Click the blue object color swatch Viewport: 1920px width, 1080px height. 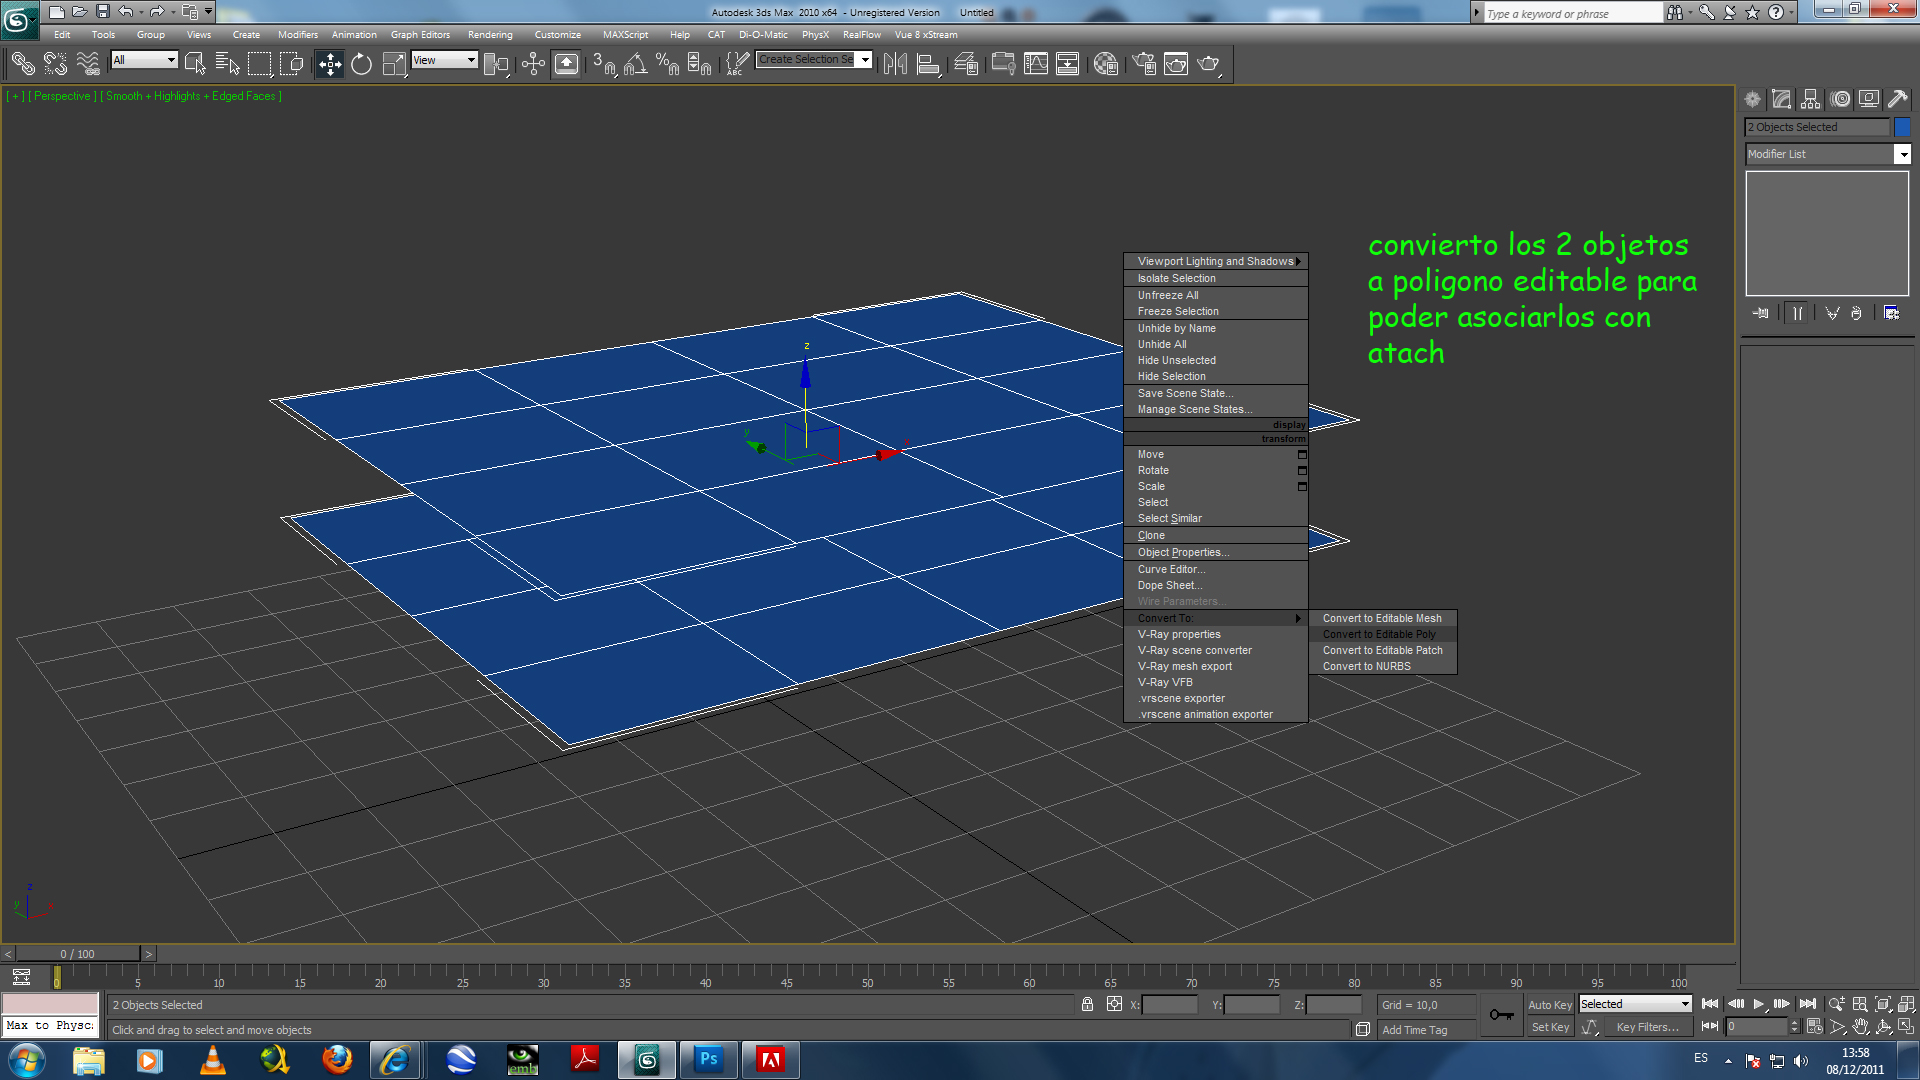(x=1902, y=127)
